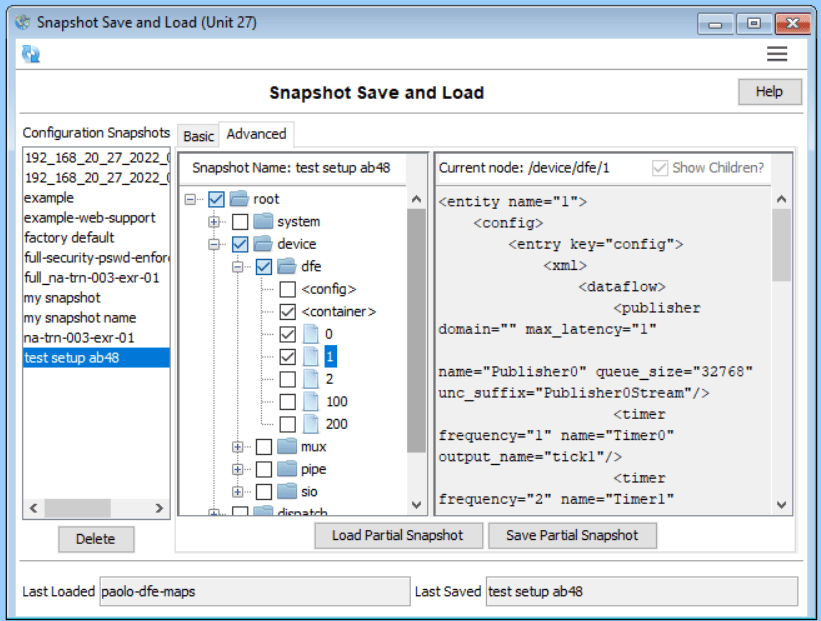Click the pipe folder icon
The width and height of the screenshot is (821, 621).
[x=287, y=469]
